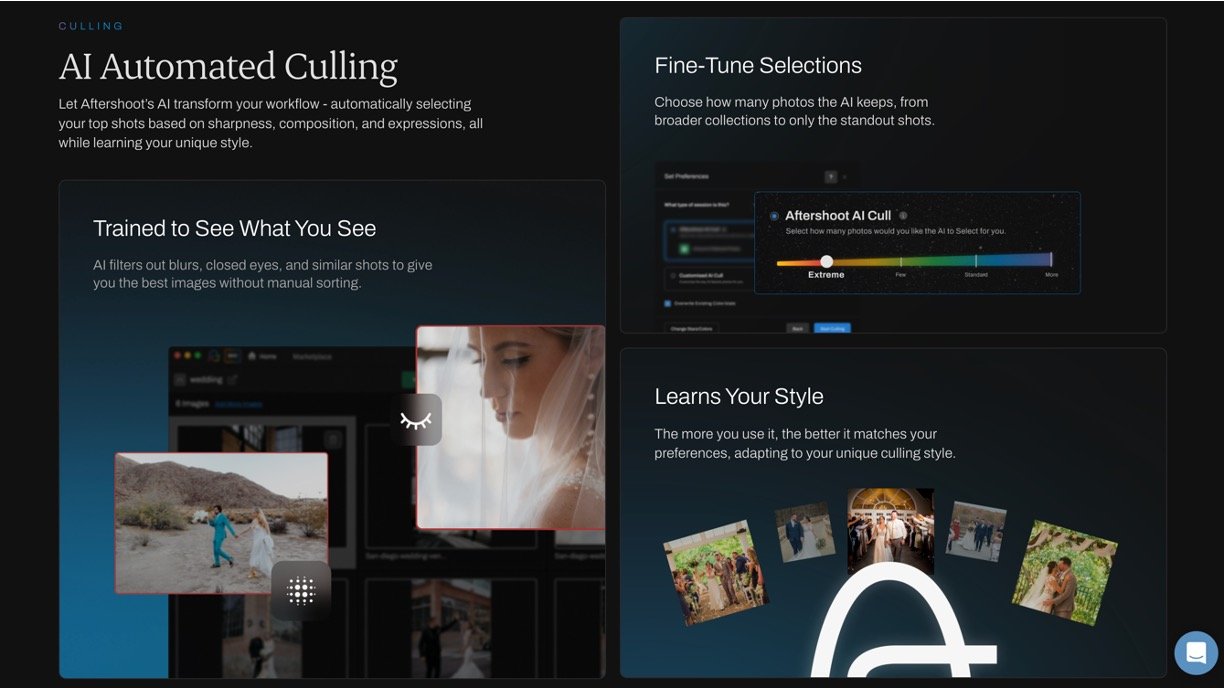Click the desert couple walking photo
Viewport: 1224px width, 688px height.
pyautogui.click(x=221, y=523)
